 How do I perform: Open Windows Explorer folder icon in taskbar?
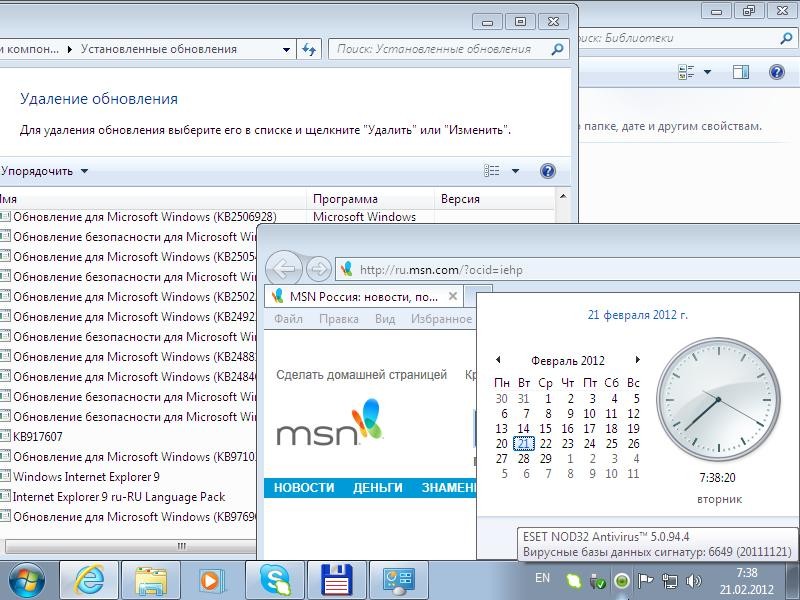point(151,581)
